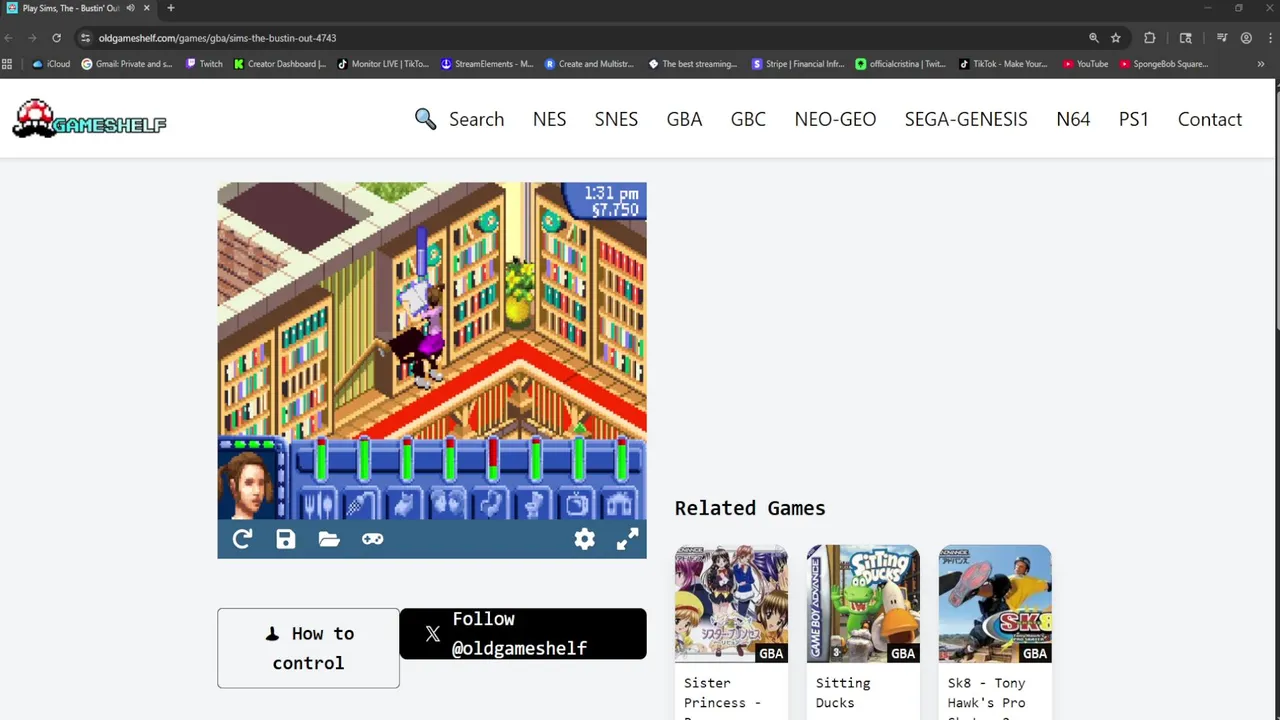Click the Sim character portrait in game
Viewport: 1280px width, 720px height.
click(246, 485)
